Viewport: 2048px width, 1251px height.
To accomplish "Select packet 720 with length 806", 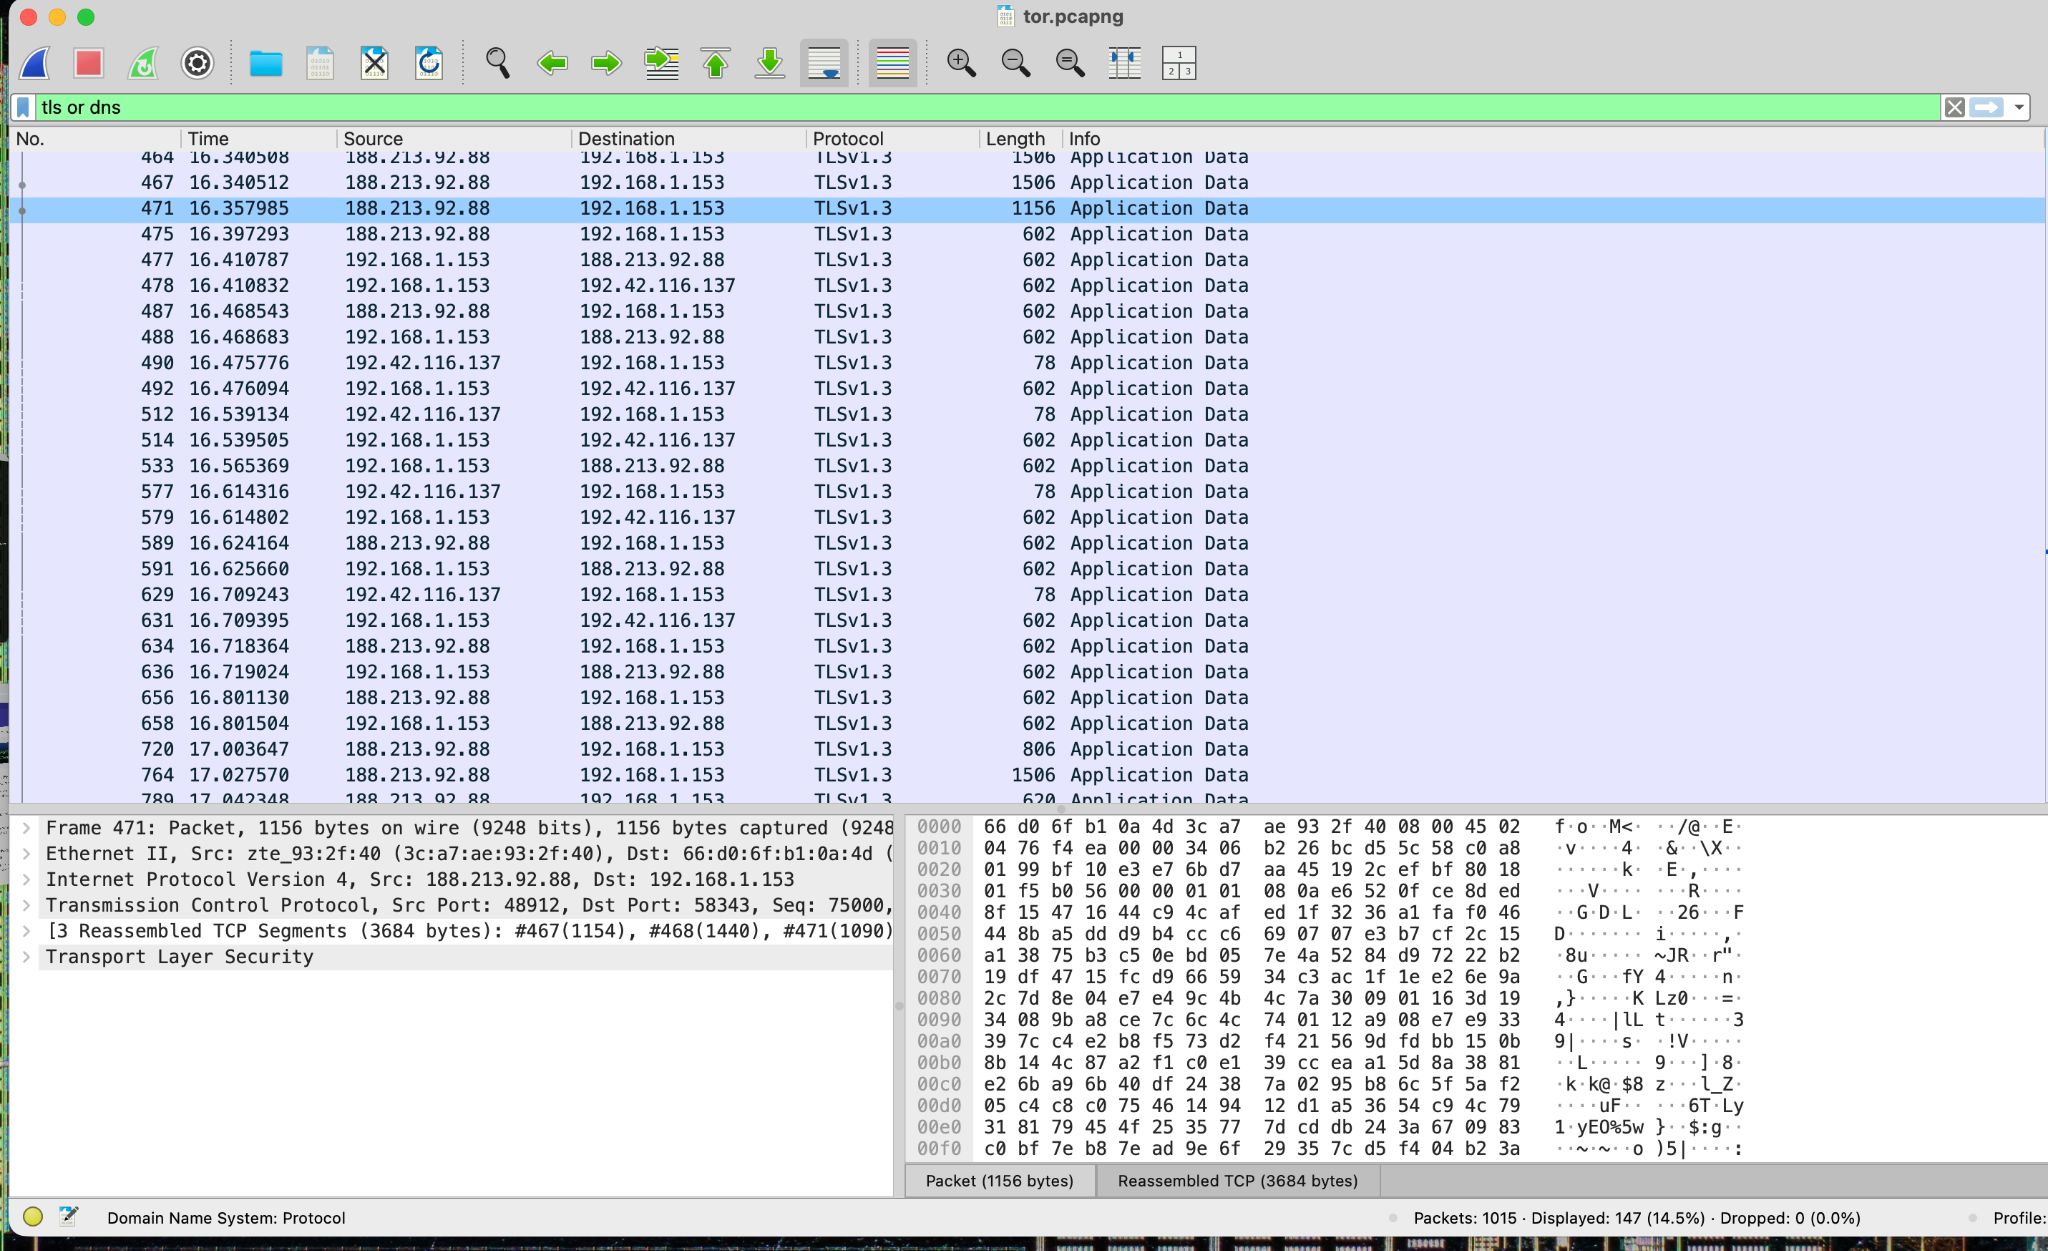I will pos(1027,750).
